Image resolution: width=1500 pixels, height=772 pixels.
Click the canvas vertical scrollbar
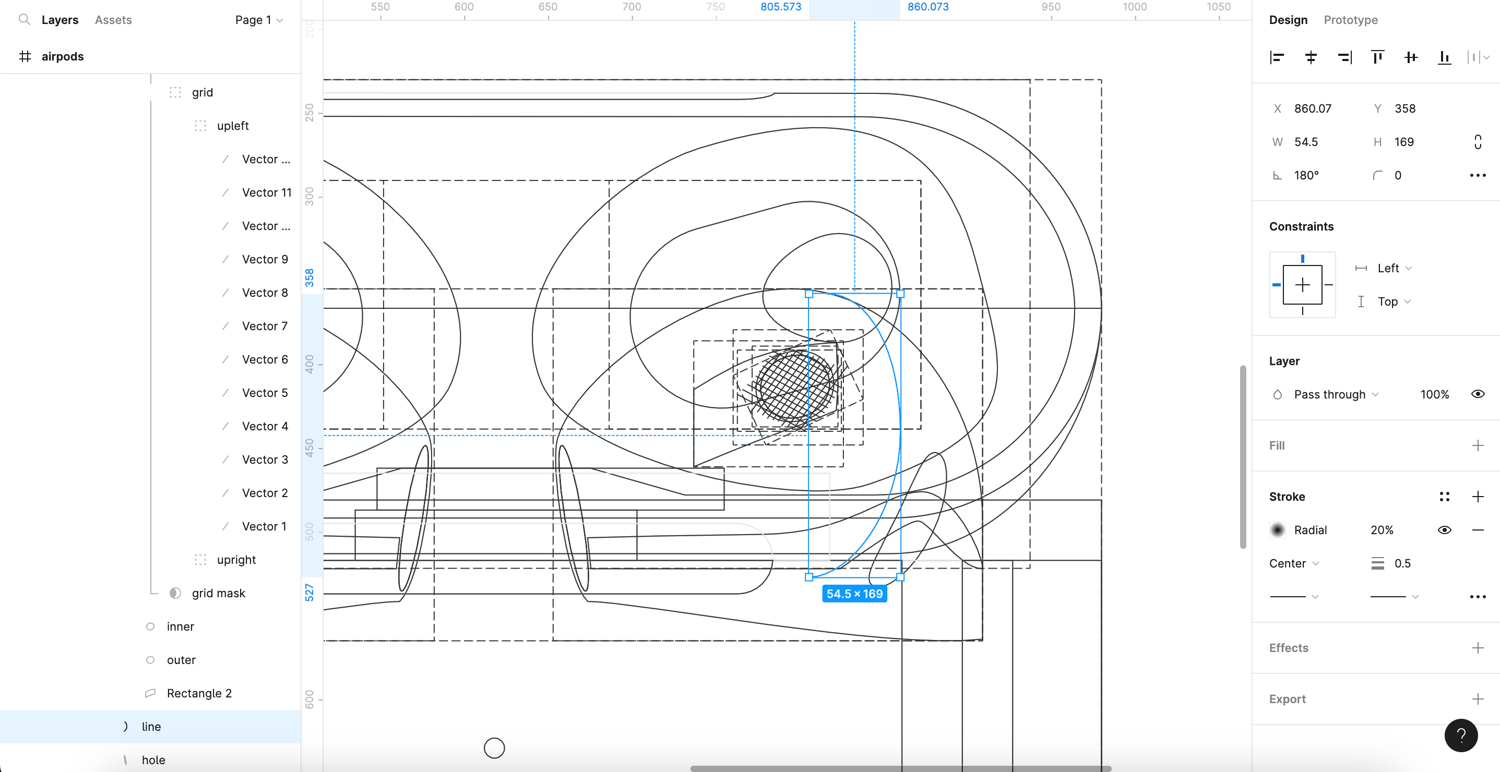click(x=1244, y=456)
